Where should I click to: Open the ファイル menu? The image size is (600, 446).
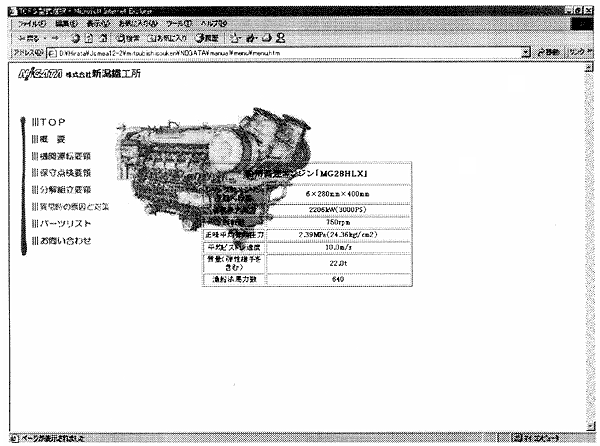point(32,24)
